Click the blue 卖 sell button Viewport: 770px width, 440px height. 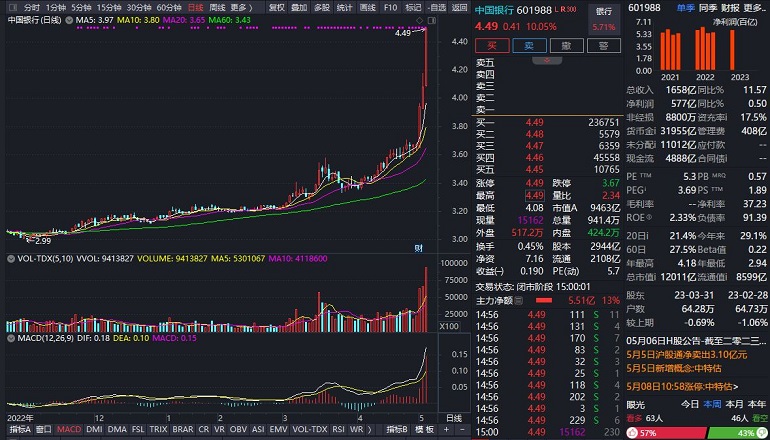click(529, 46)
